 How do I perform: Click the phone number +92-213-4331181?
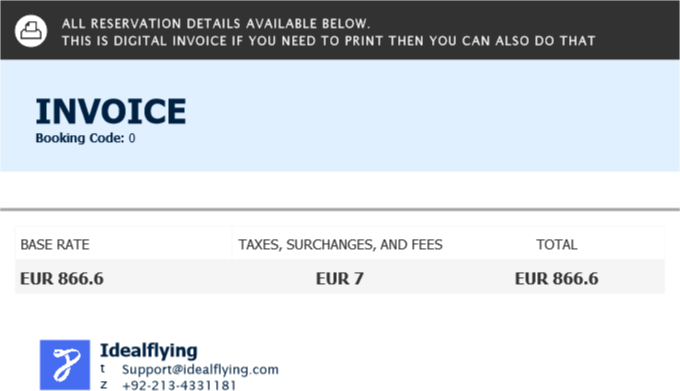[x=179, y=385]
